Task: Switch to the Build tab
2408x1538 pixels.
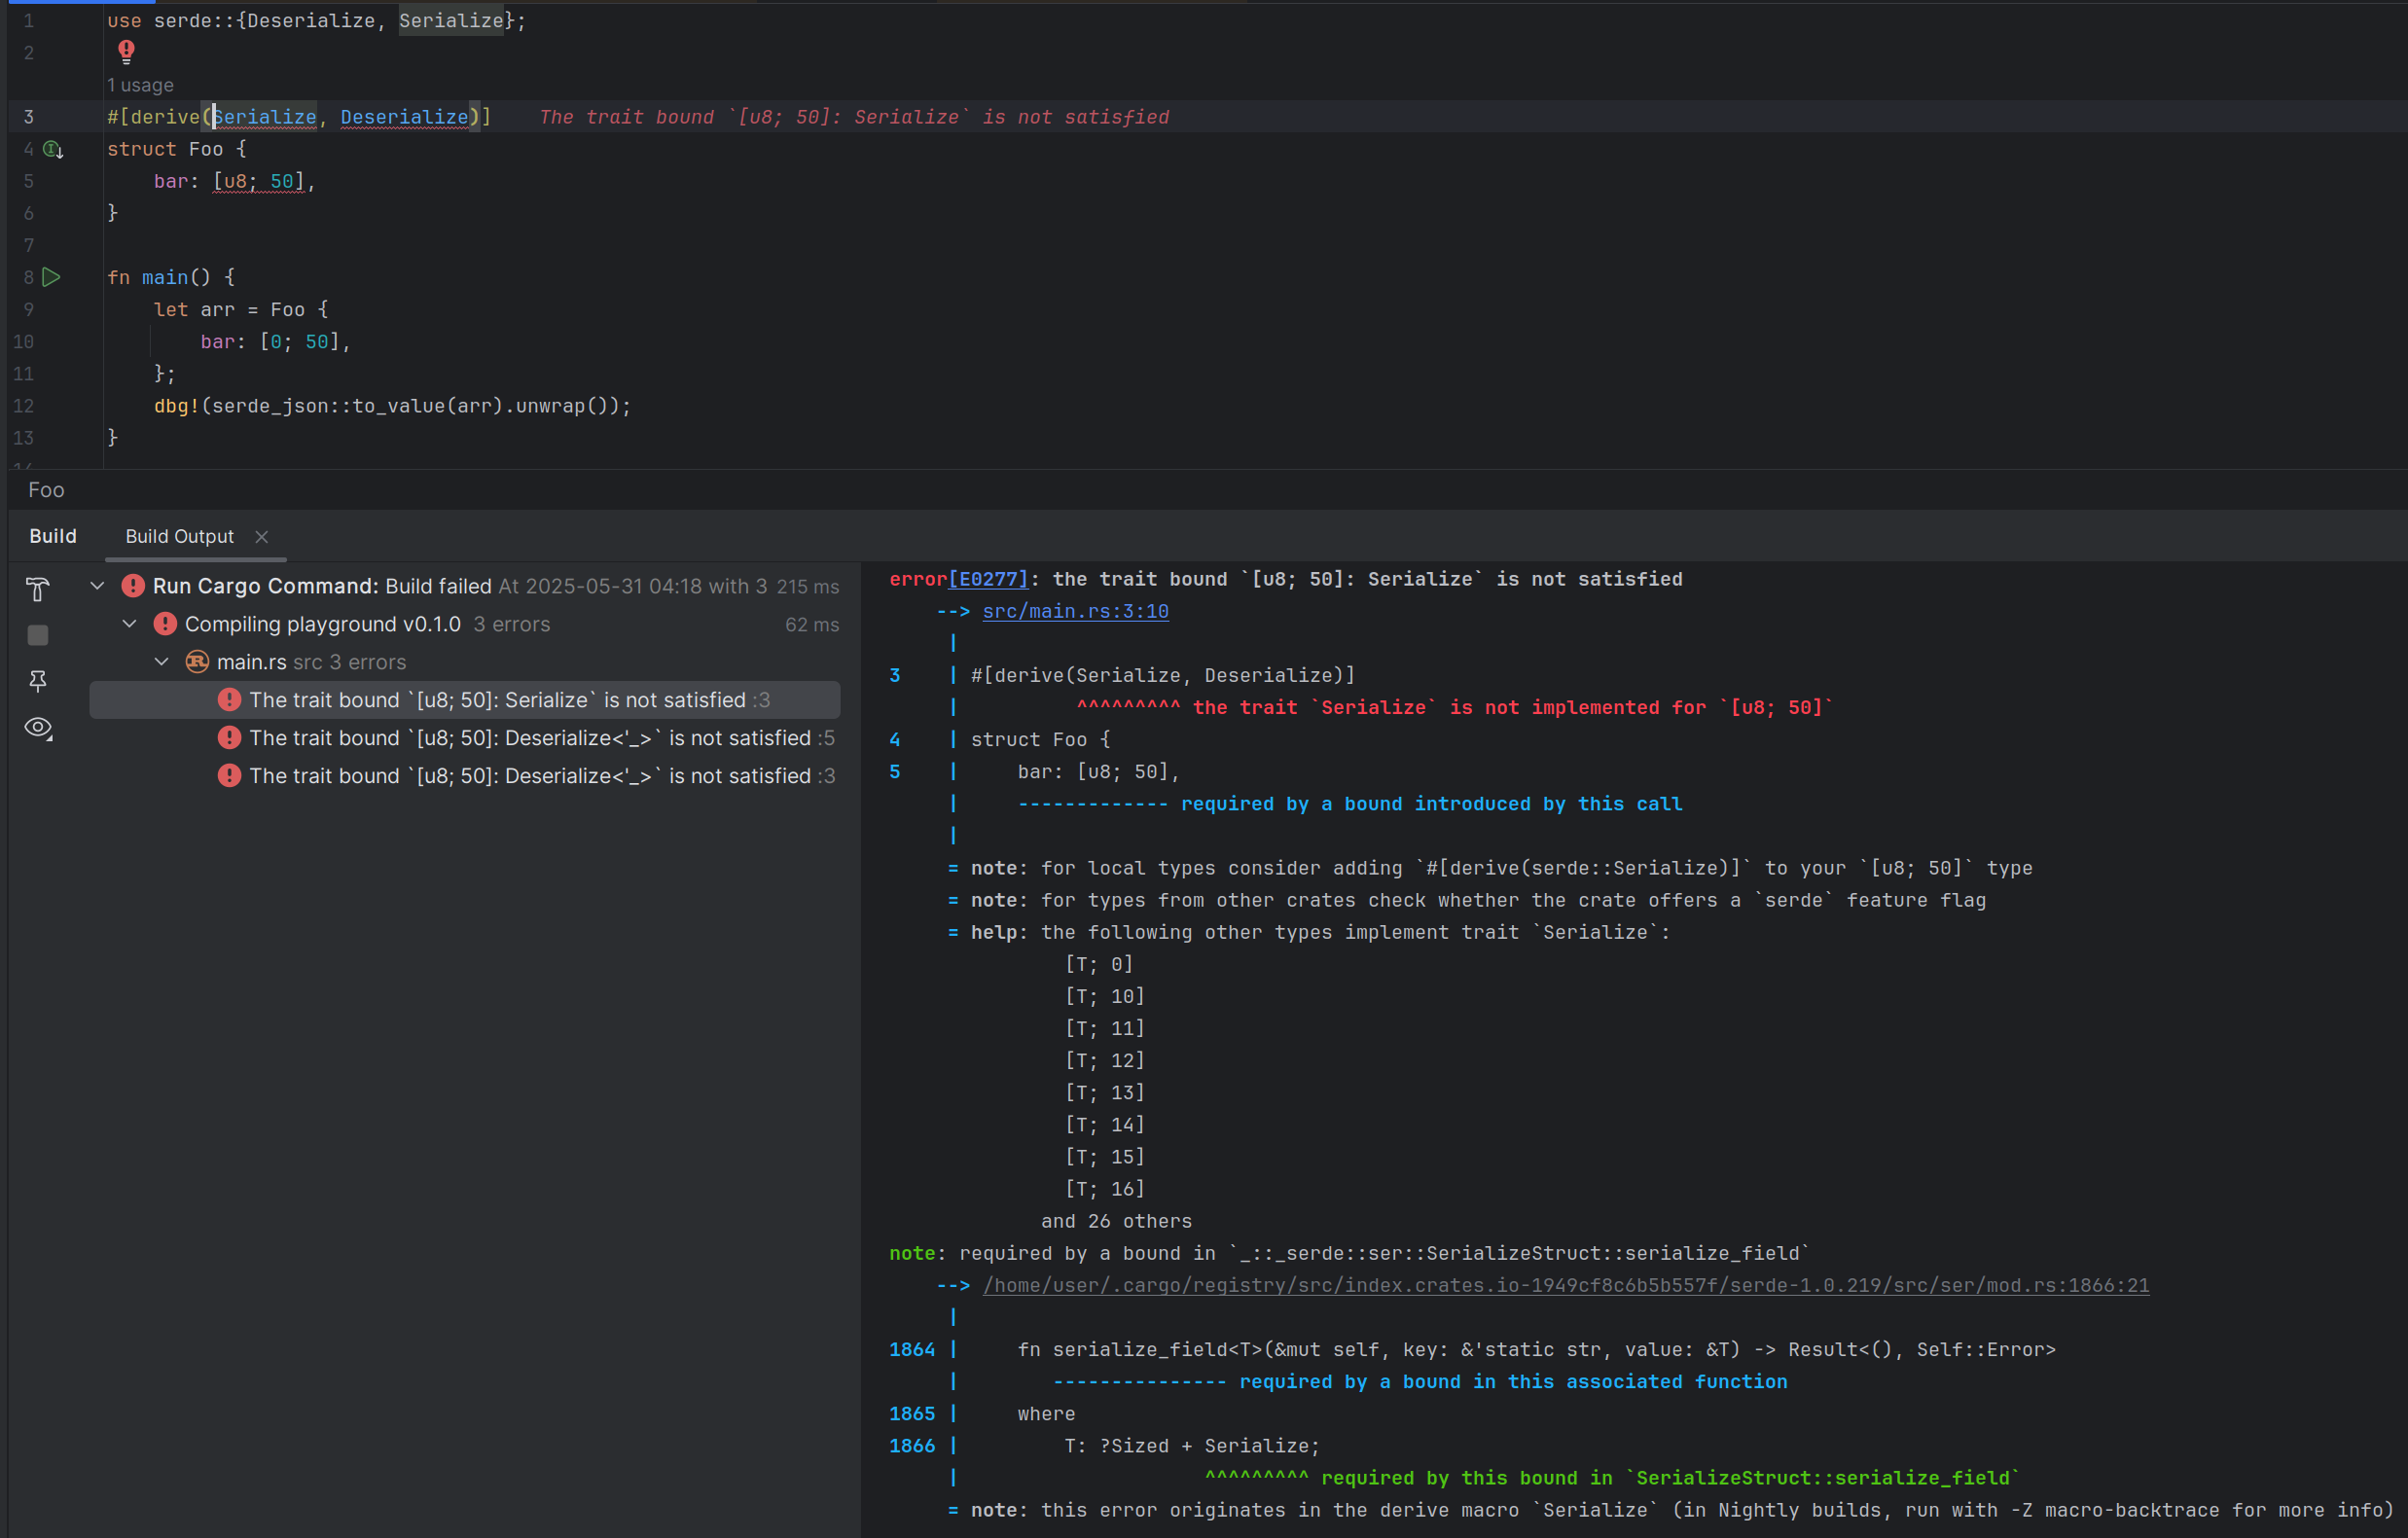Action: click(52, 536)
